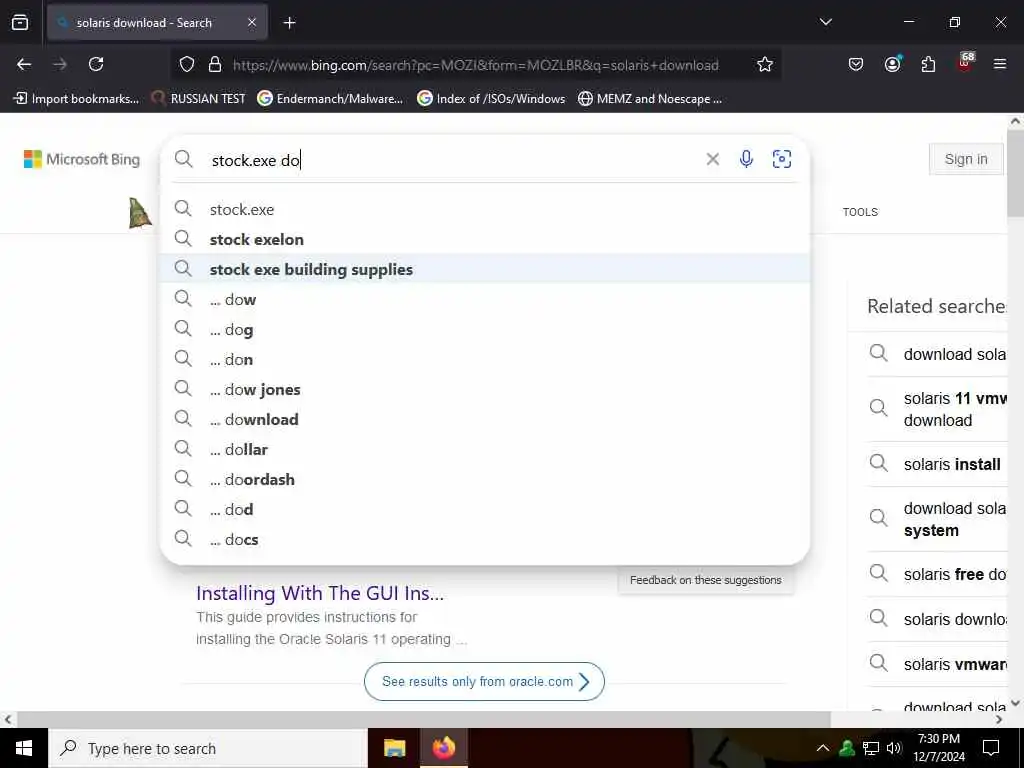
Task: Open related search 'solaris install'
Action: click(936, 464)
